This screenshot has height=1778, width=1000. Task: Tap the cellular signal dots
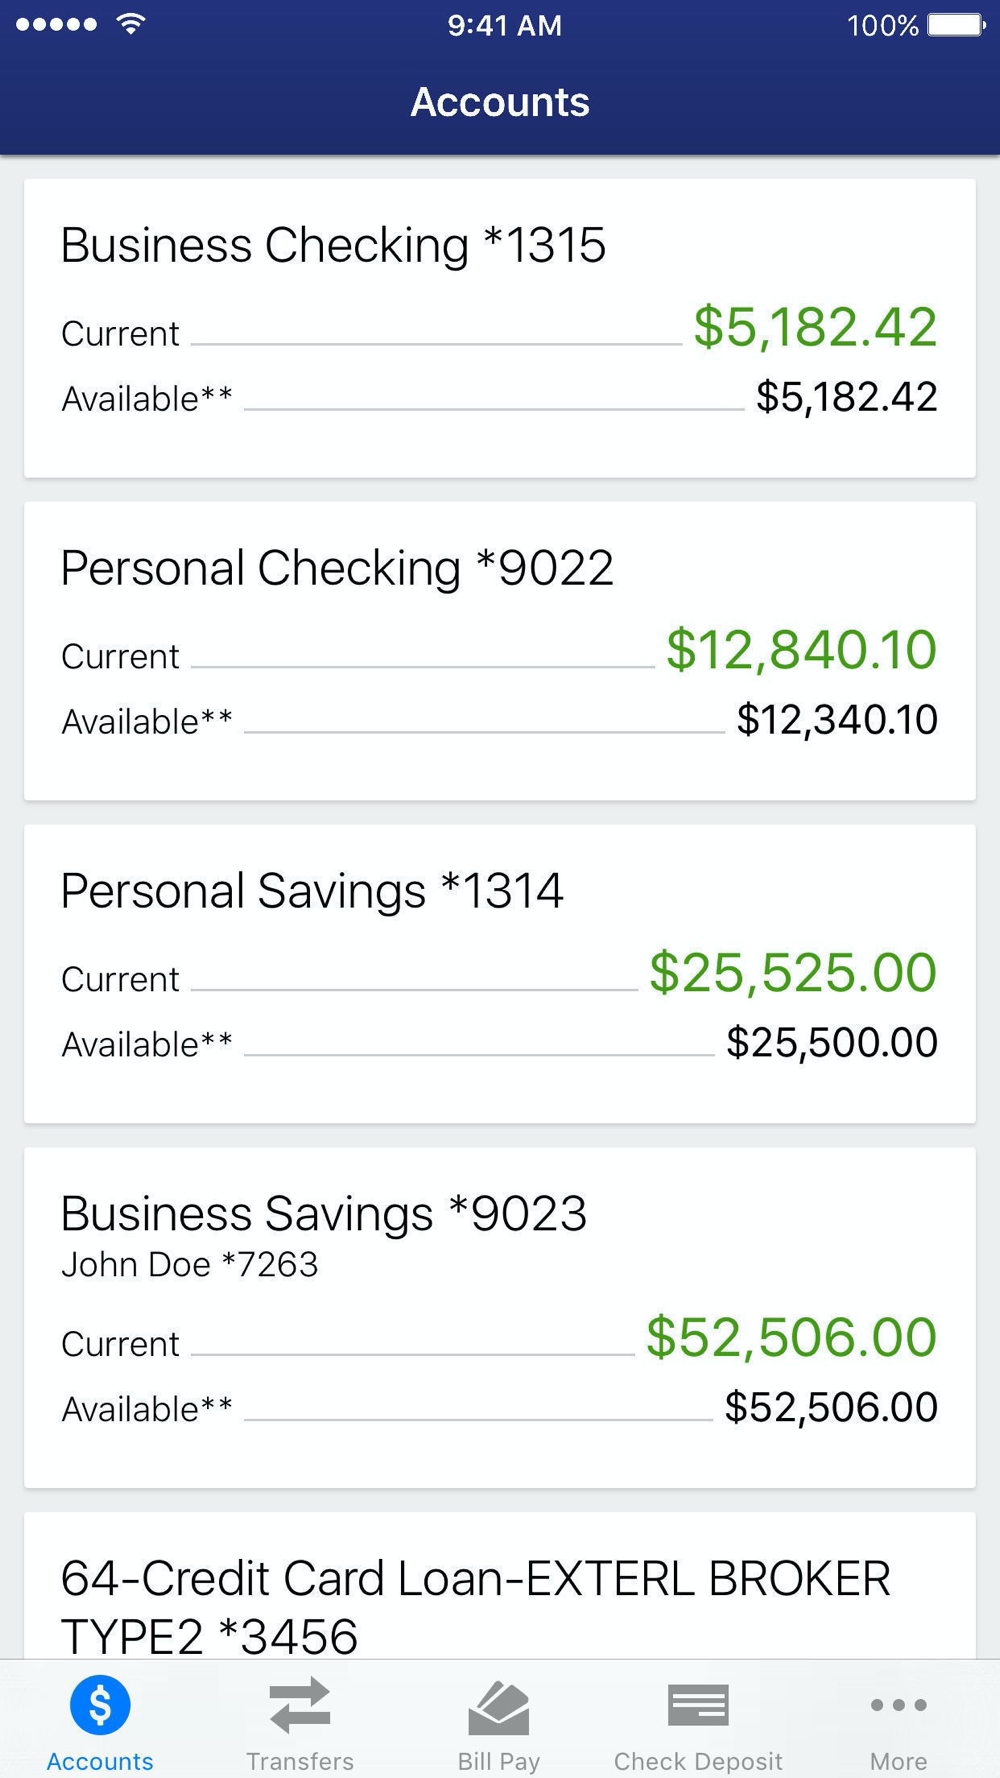click(x=56, y=24)
